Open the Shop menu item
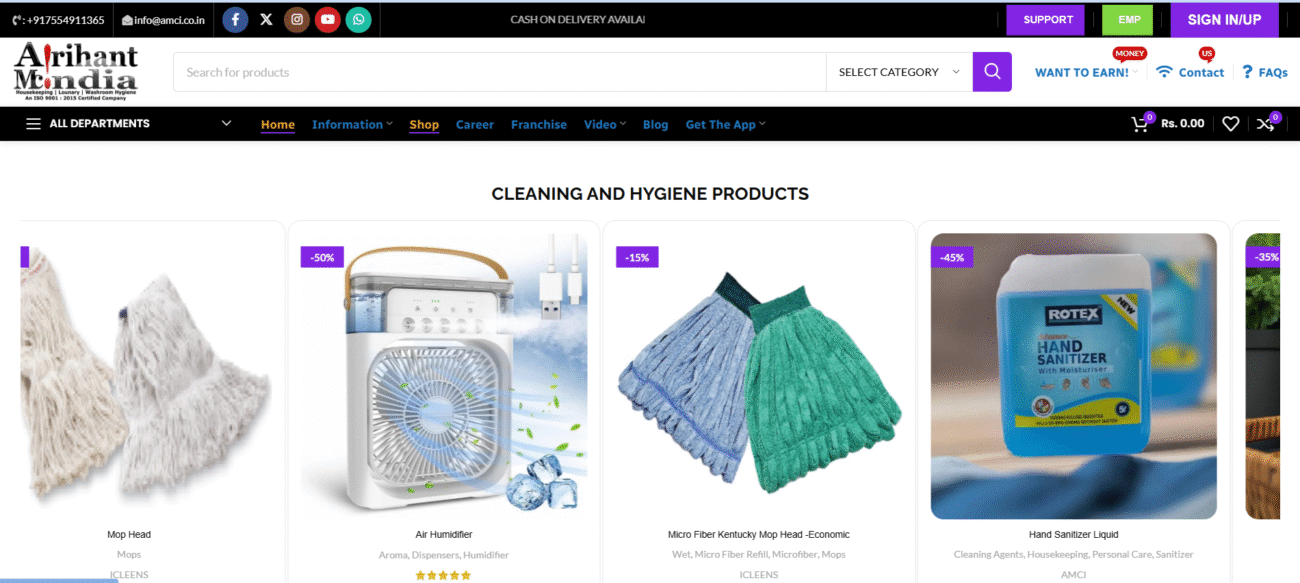The image size is (1300, 583). (424, 124)
